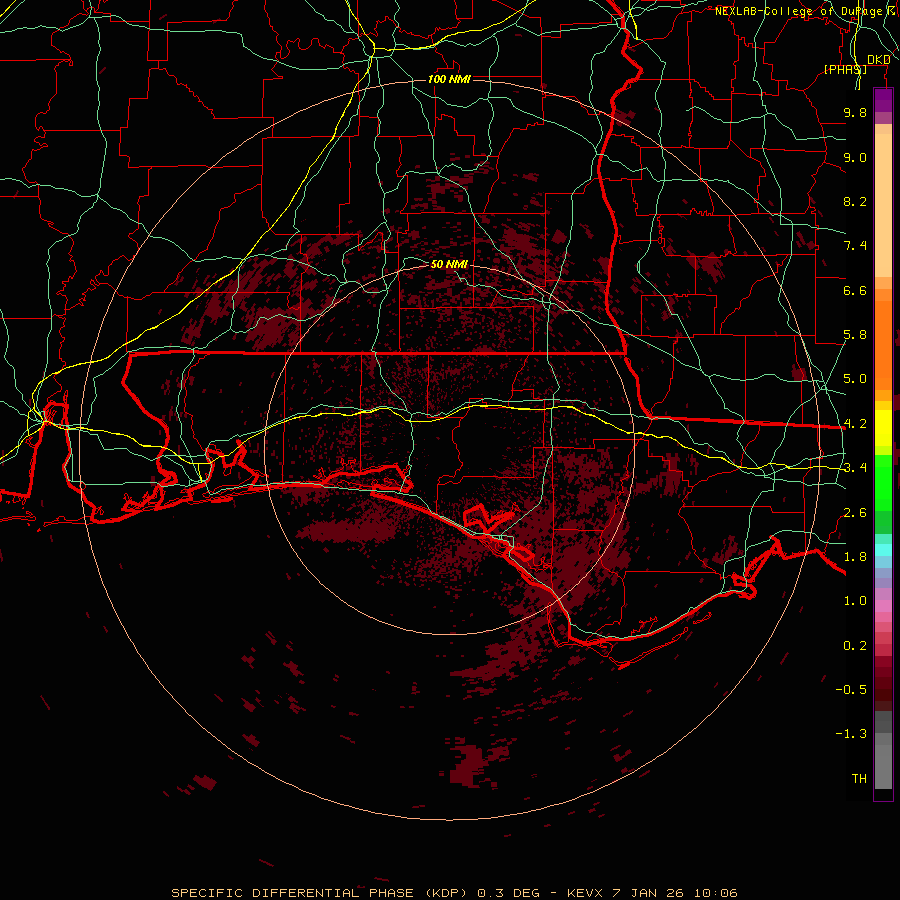Click the 0.3 DEG elevation angle in caption
Viewport: 900px width, 900px height.
(x=509, y=893)
